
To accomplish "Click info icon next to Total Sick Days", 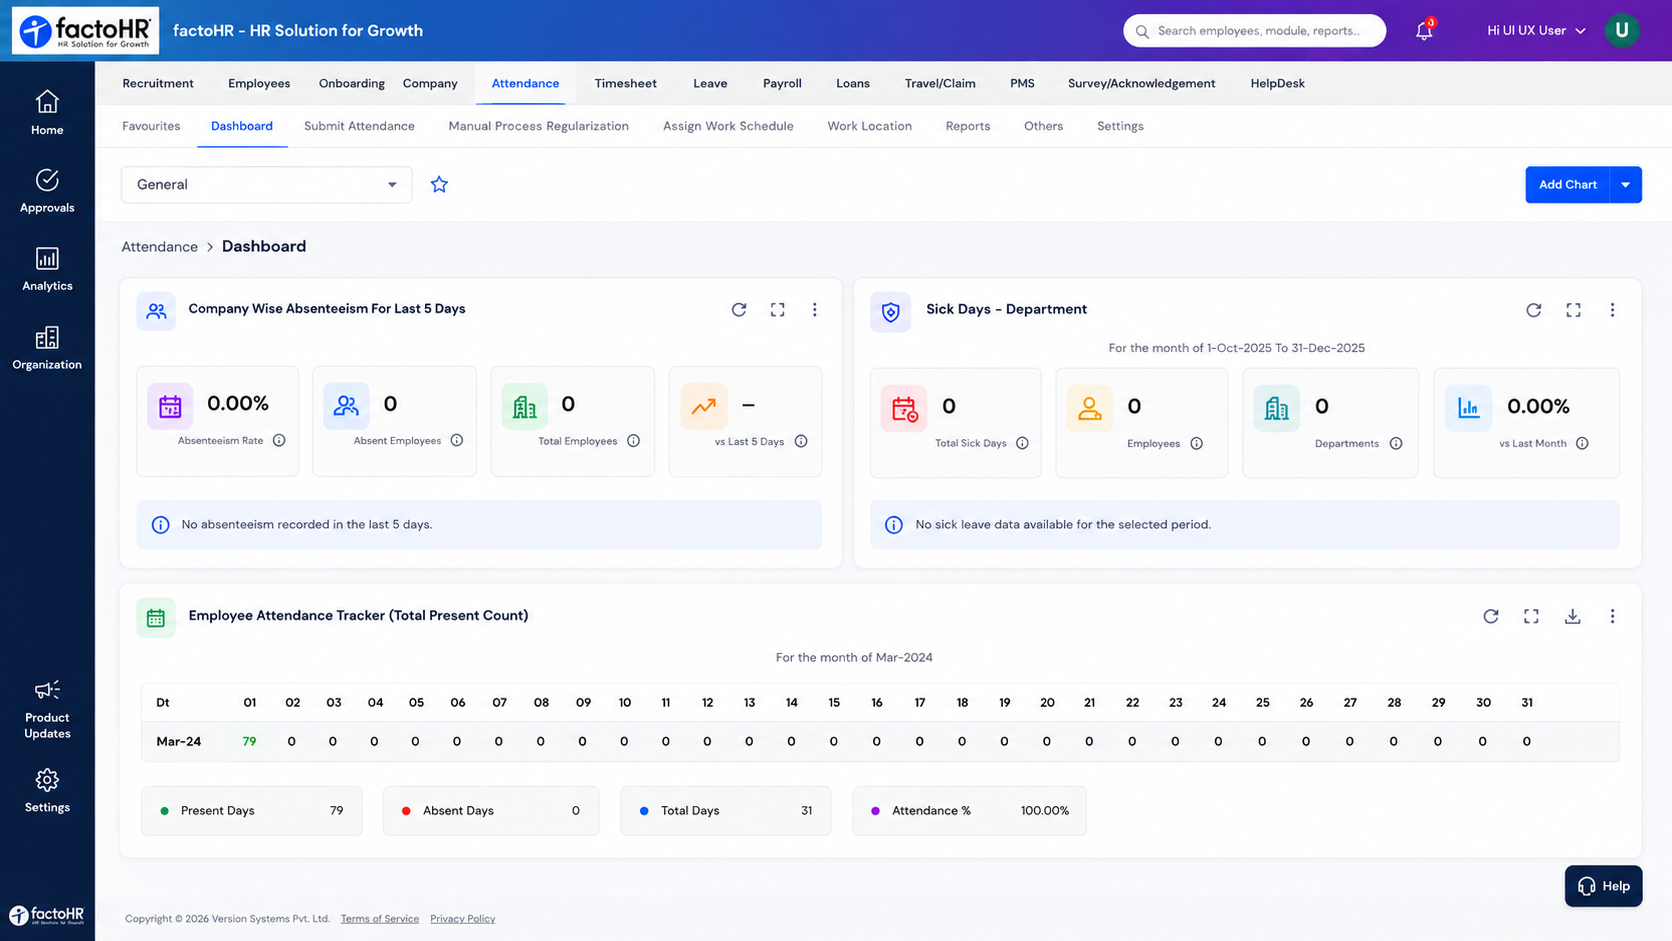I will (1022, 443).
